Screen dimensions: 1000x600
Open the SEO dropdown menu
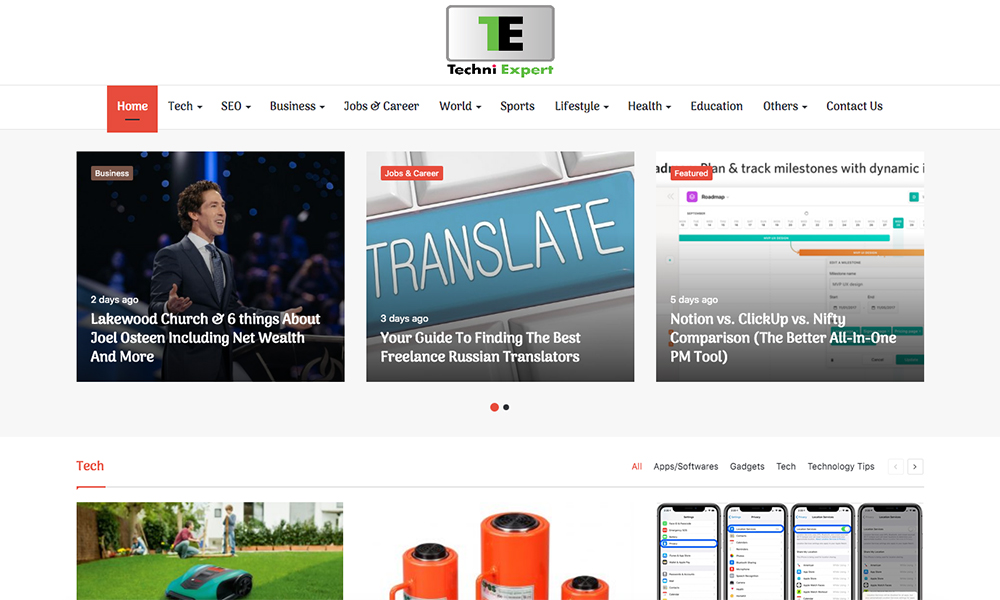click(x=235, y=106)
